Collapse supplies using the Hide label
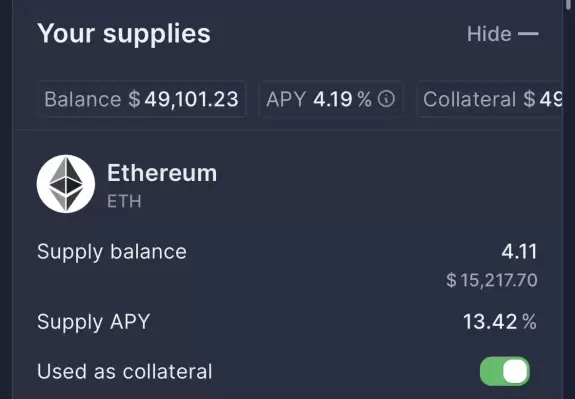575x399 pixels. point(489,34)
